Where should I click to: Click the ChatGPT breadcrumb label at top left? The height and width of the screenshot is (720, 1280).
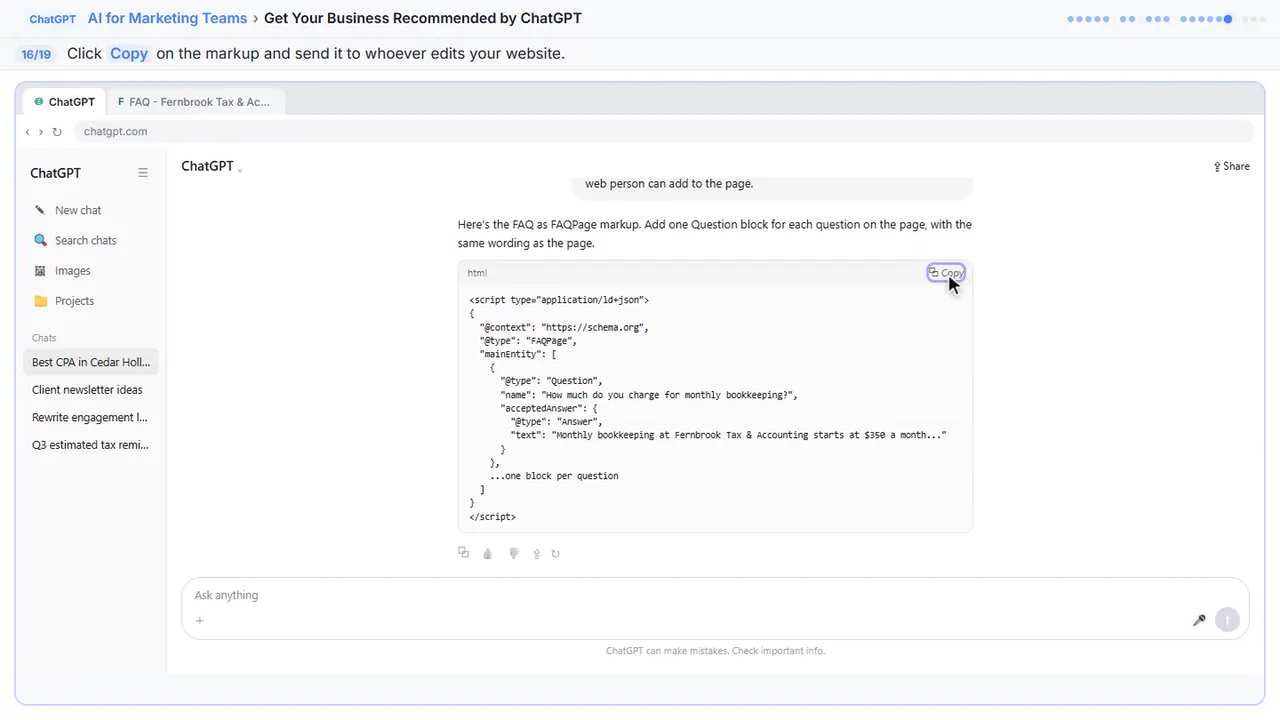53,19
